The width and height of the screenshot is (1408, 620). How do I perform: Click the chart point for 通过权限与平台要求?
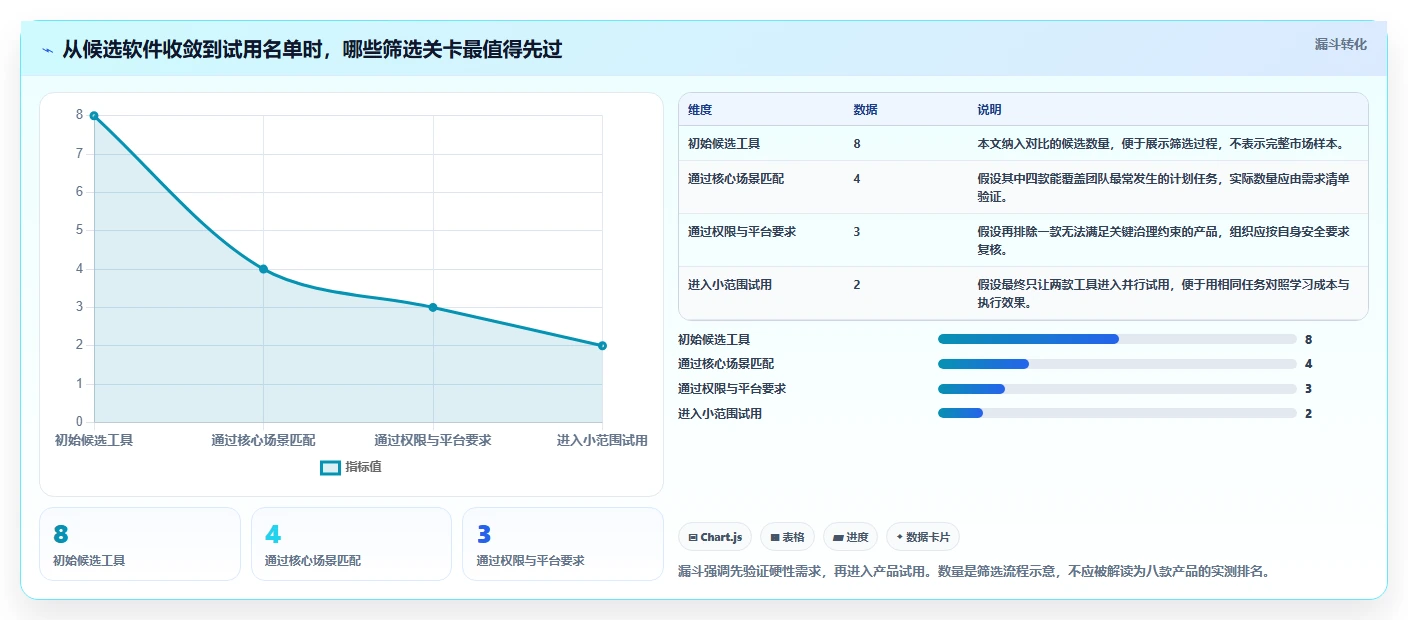coord(433,307)
